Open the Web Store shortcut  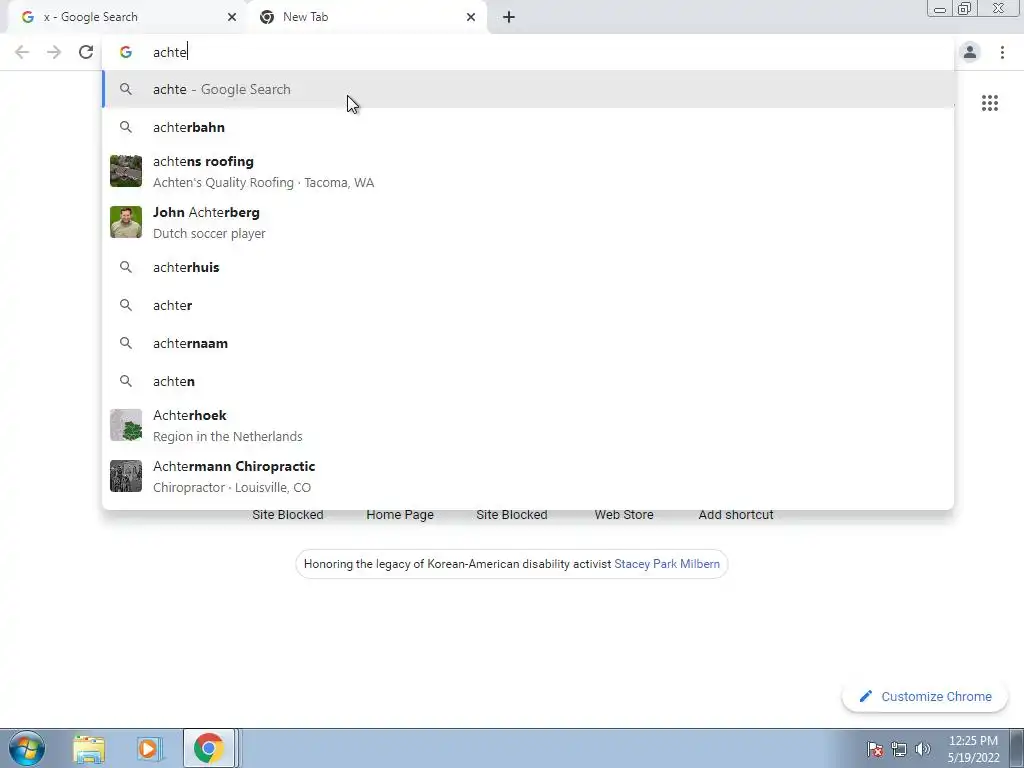(x=624, y=515)
